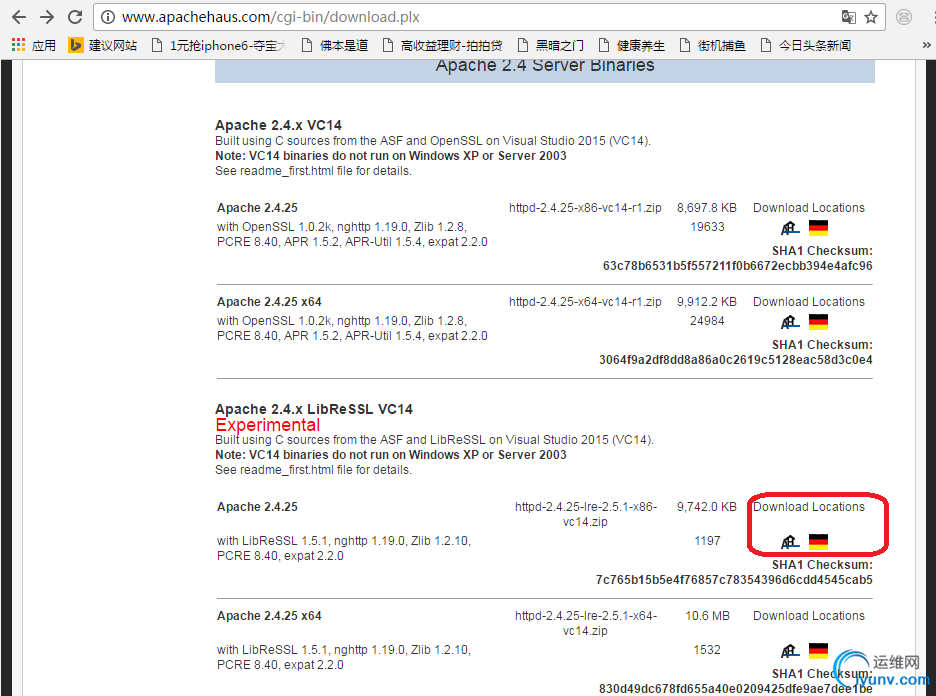
Task: Select the Apache 2.4.x LibreSSL VC14 heading
Action: point(314,409)
